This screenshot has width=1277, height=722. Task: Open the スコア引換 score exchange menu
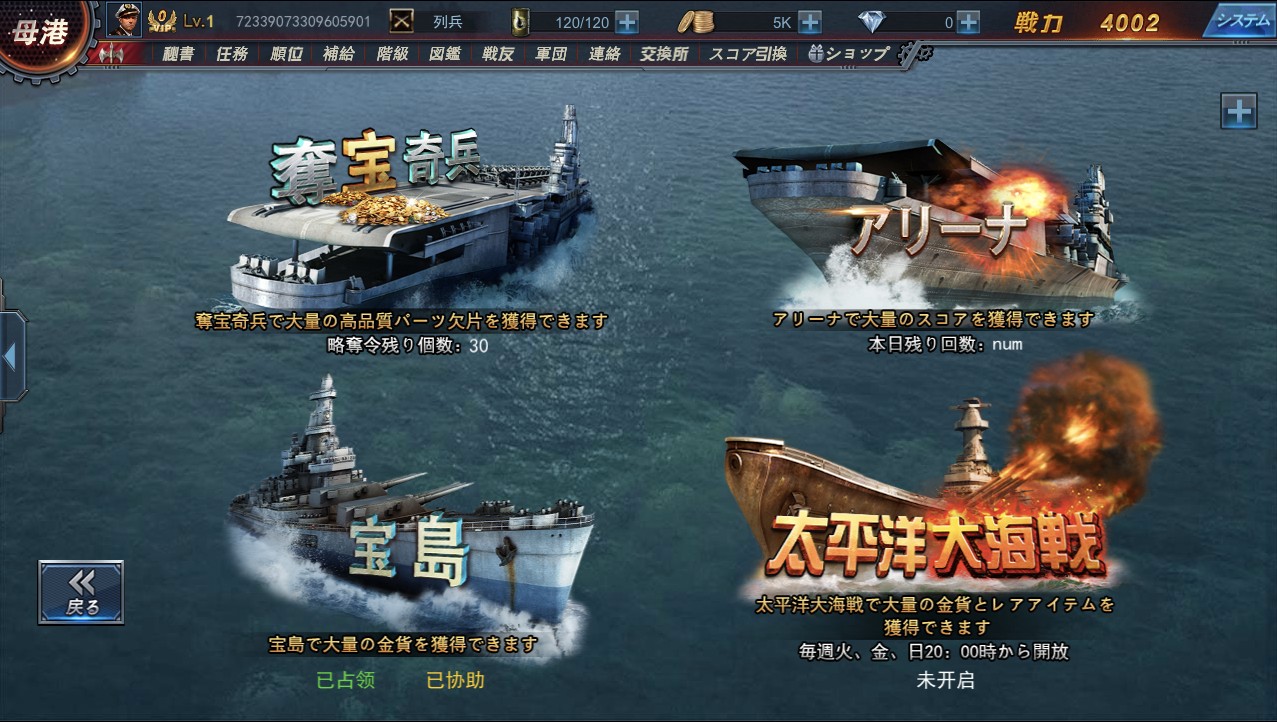(x=748, y=54)
